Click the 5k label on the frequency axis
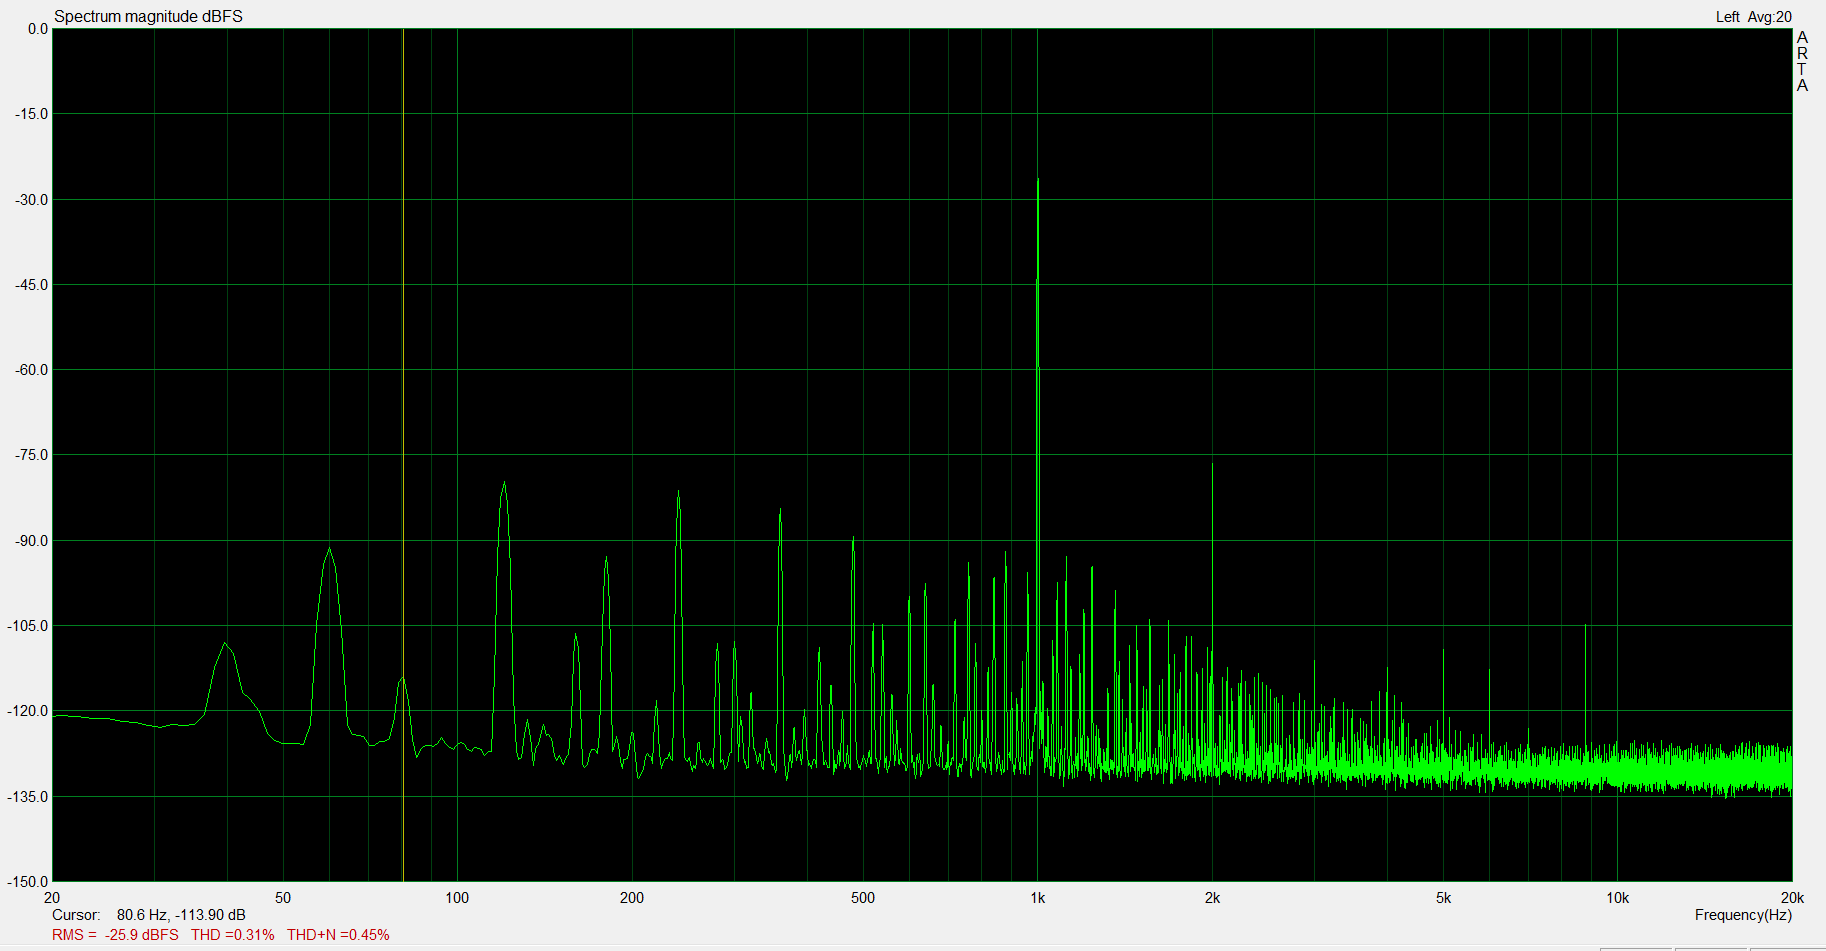The height and width of the screenshot is (951, 1826). tap(1444, 898)
